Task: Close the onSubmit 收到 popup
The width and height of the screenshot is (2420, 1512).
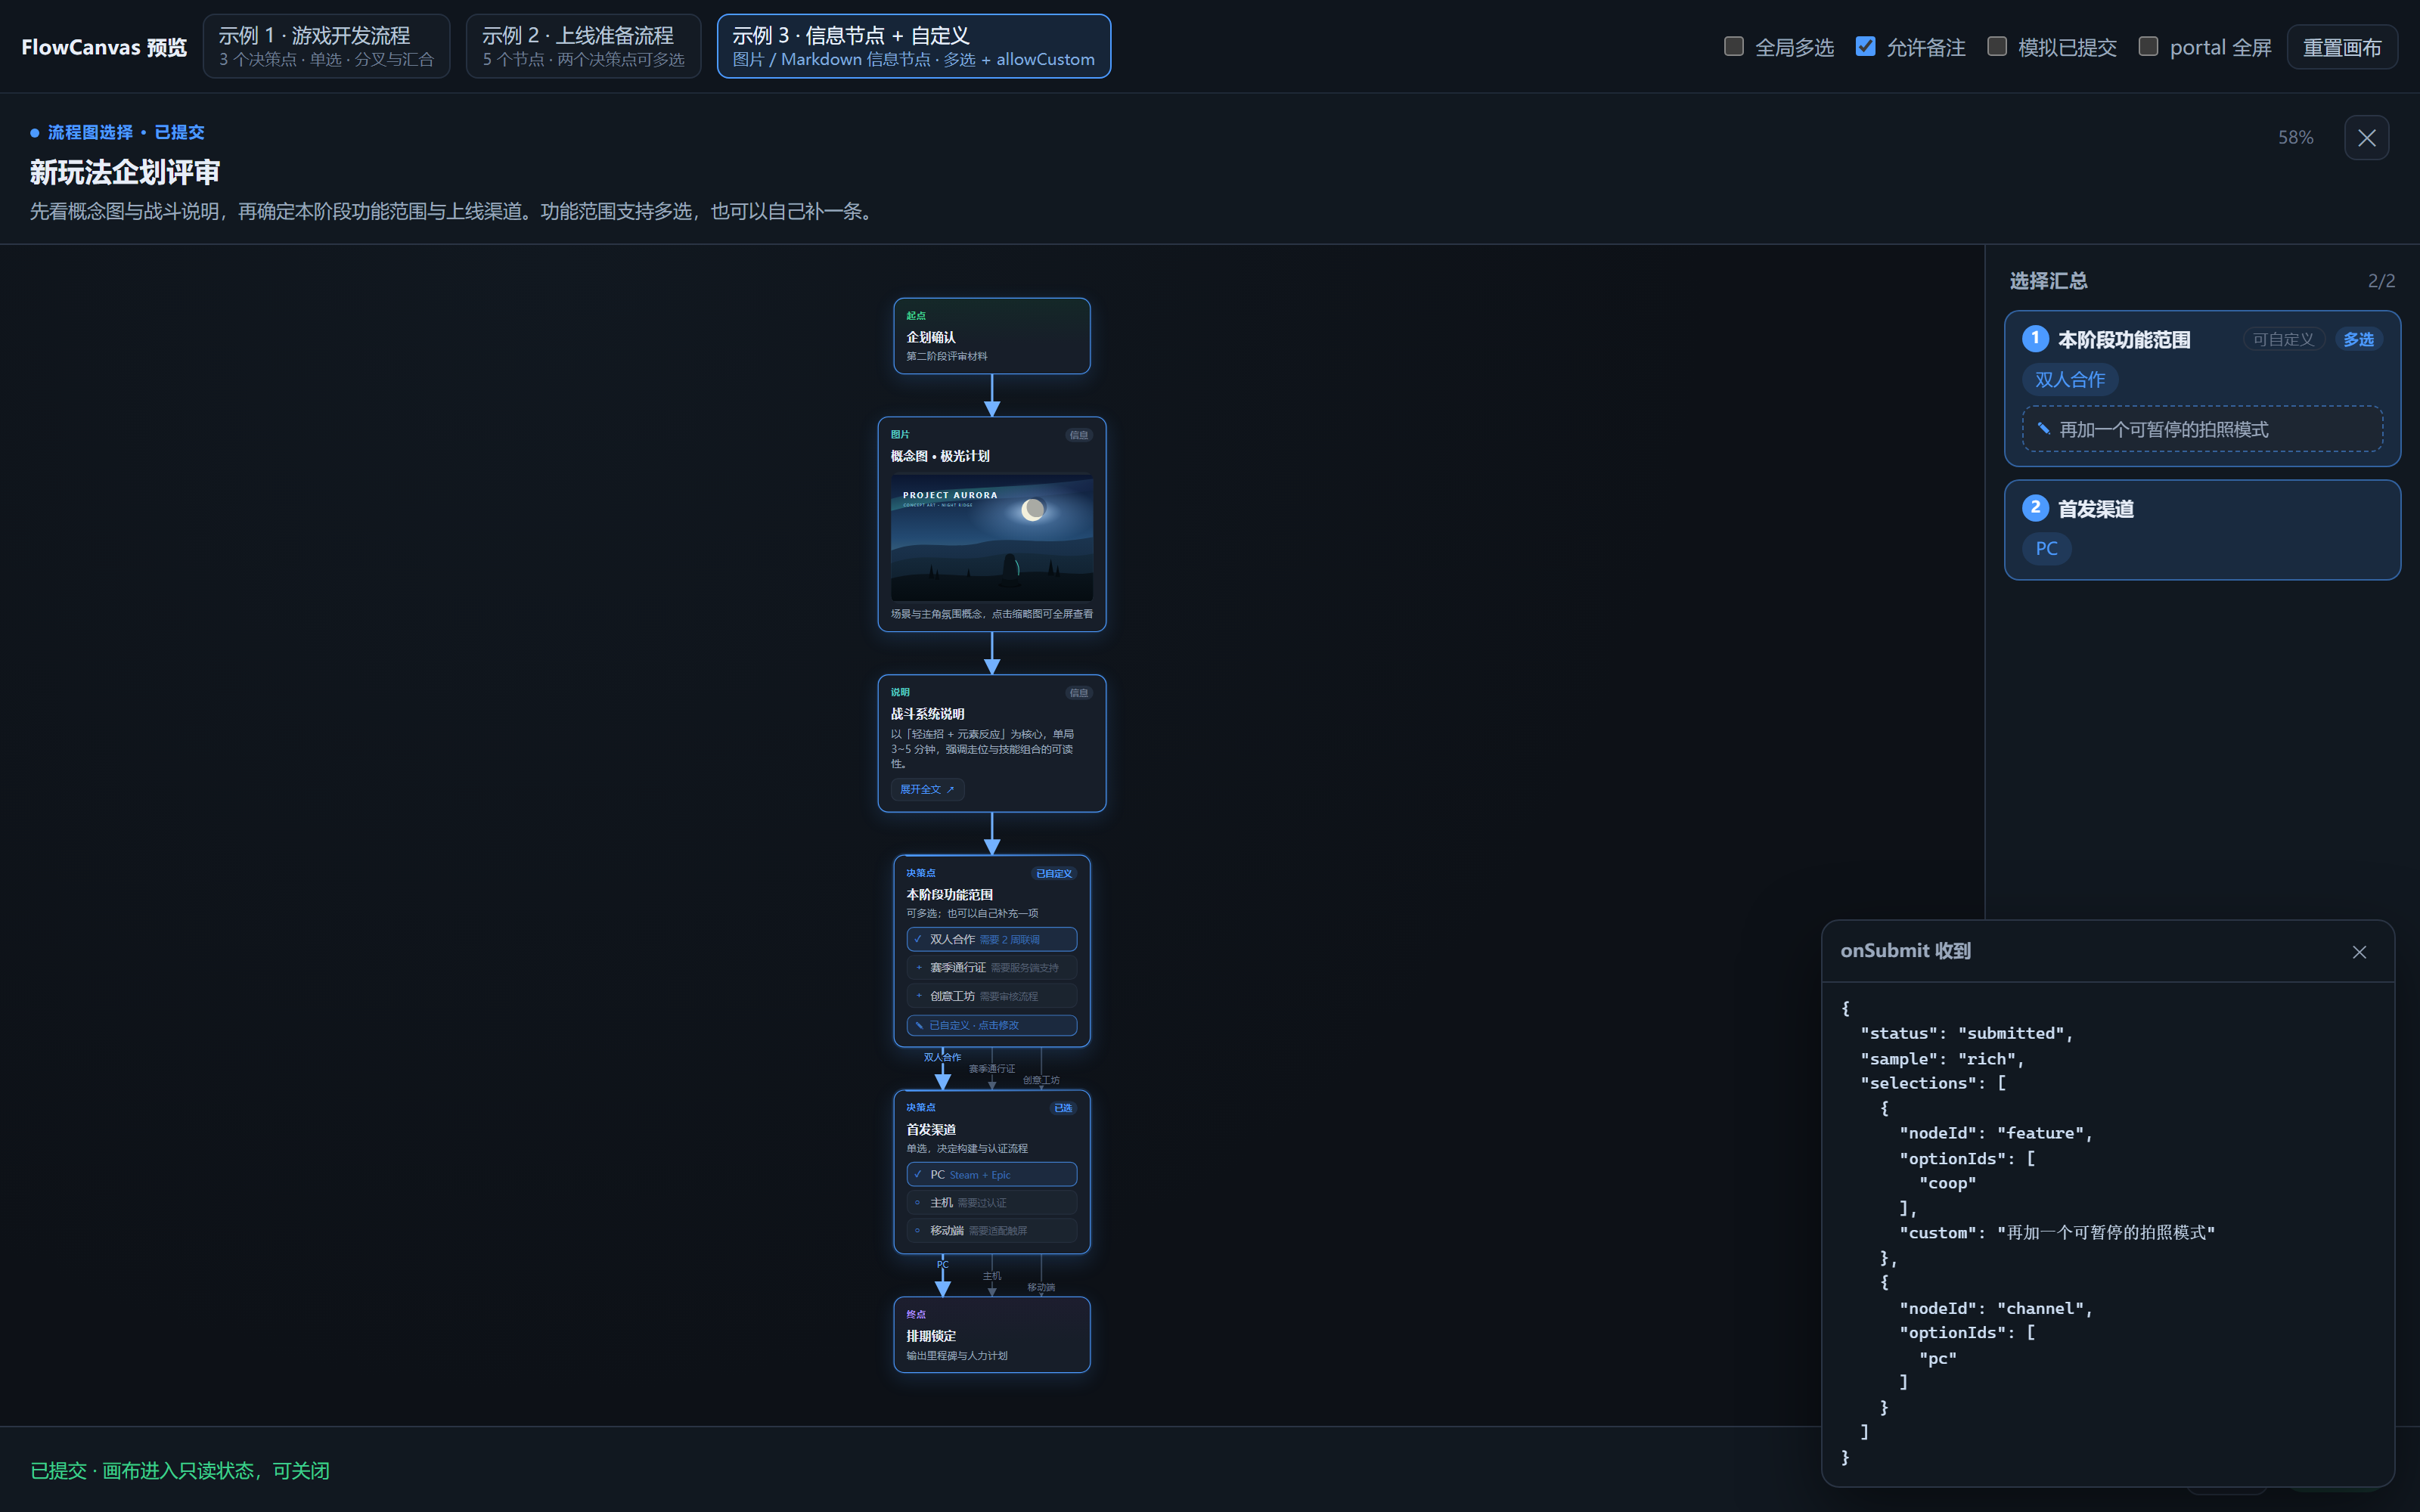Action: click(2359, 951)
